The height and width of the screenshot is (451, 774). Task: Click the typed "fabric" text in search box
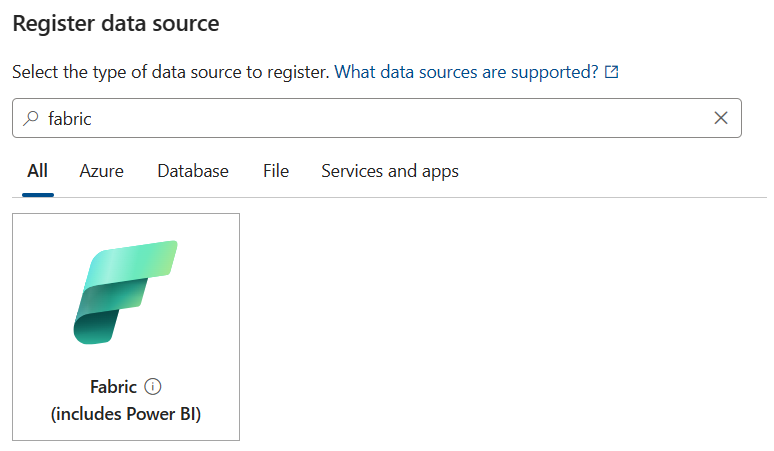(x=70, y=118)
